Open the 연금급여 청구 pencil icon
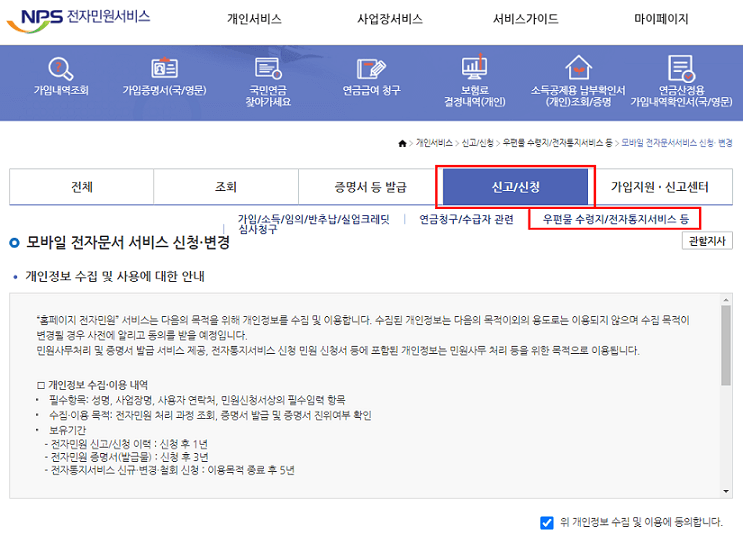The height and width of the screenshot is (544, 743). (372, 68)
